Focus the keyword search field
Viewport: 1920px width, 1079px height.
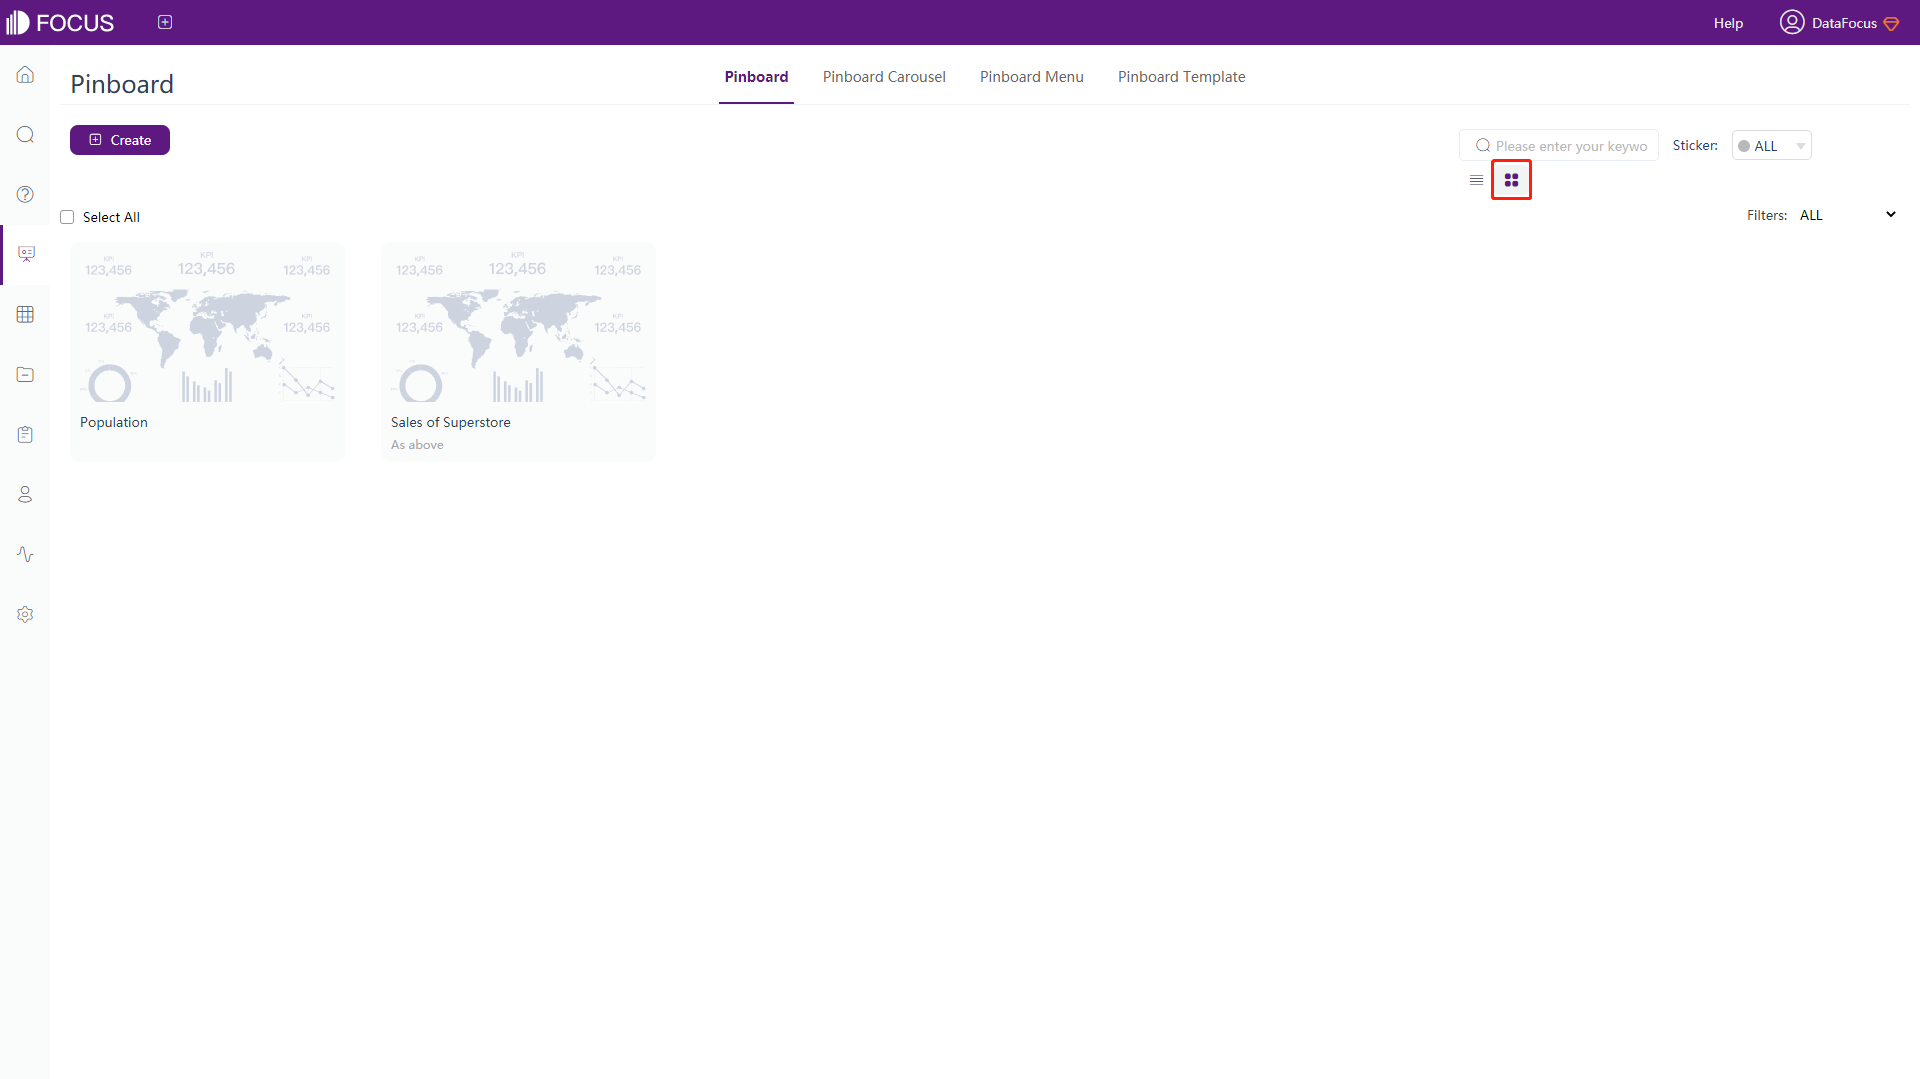(1559, 146)
